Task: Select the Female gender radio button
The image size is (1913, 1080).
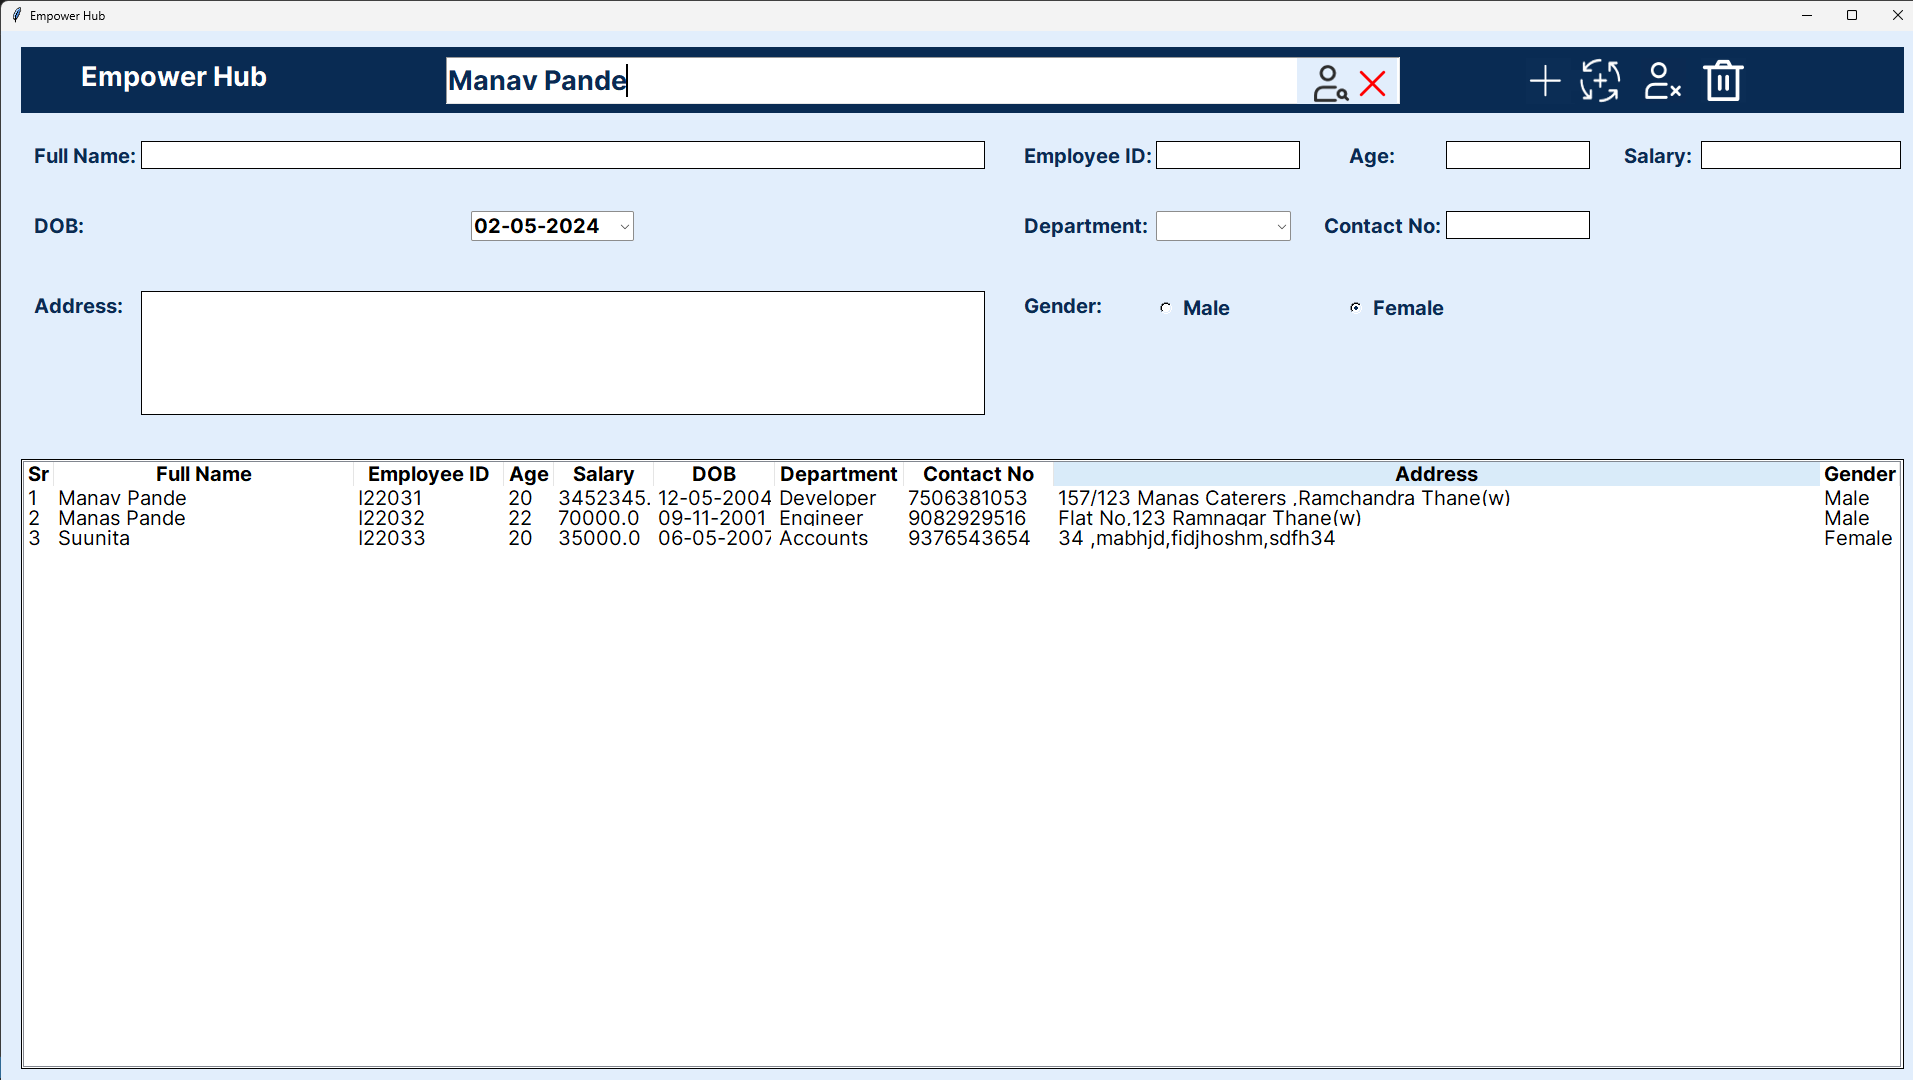Action: coord(1356,308)
